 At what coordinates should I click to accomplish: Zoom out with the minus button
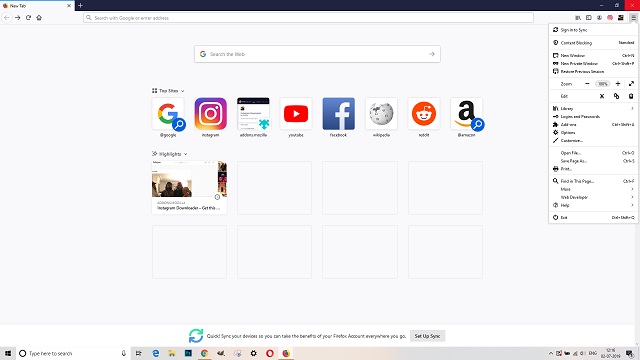pos(587,84)
